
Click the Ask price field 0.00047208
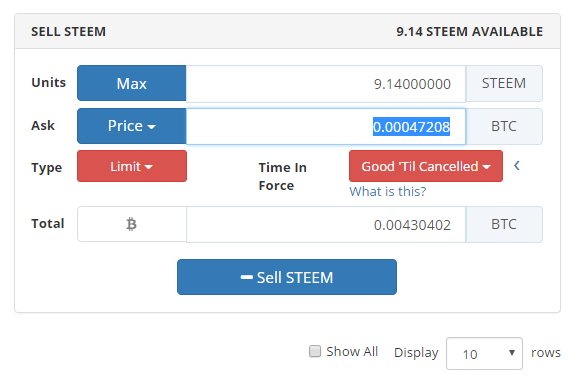point(326,126)
